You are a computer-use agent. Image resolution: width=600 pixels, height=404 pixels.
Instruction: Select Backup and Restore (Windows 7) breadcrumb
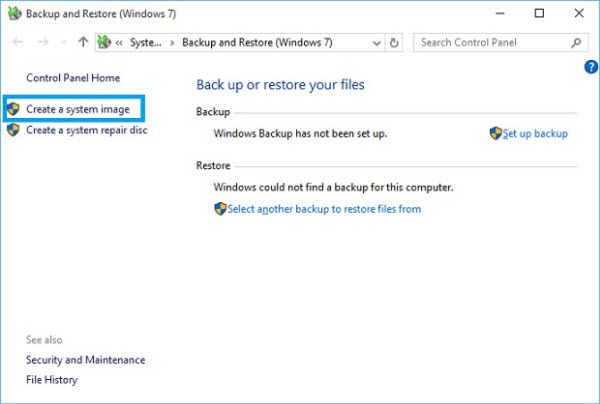point(257,42)
